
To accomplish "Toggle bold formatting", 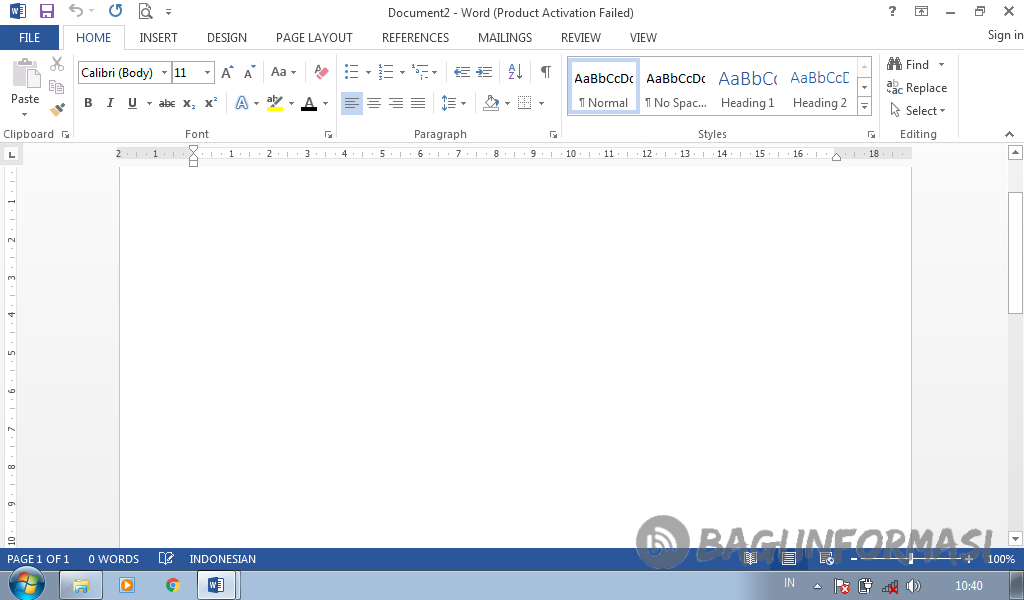I will tap(88, 103).
